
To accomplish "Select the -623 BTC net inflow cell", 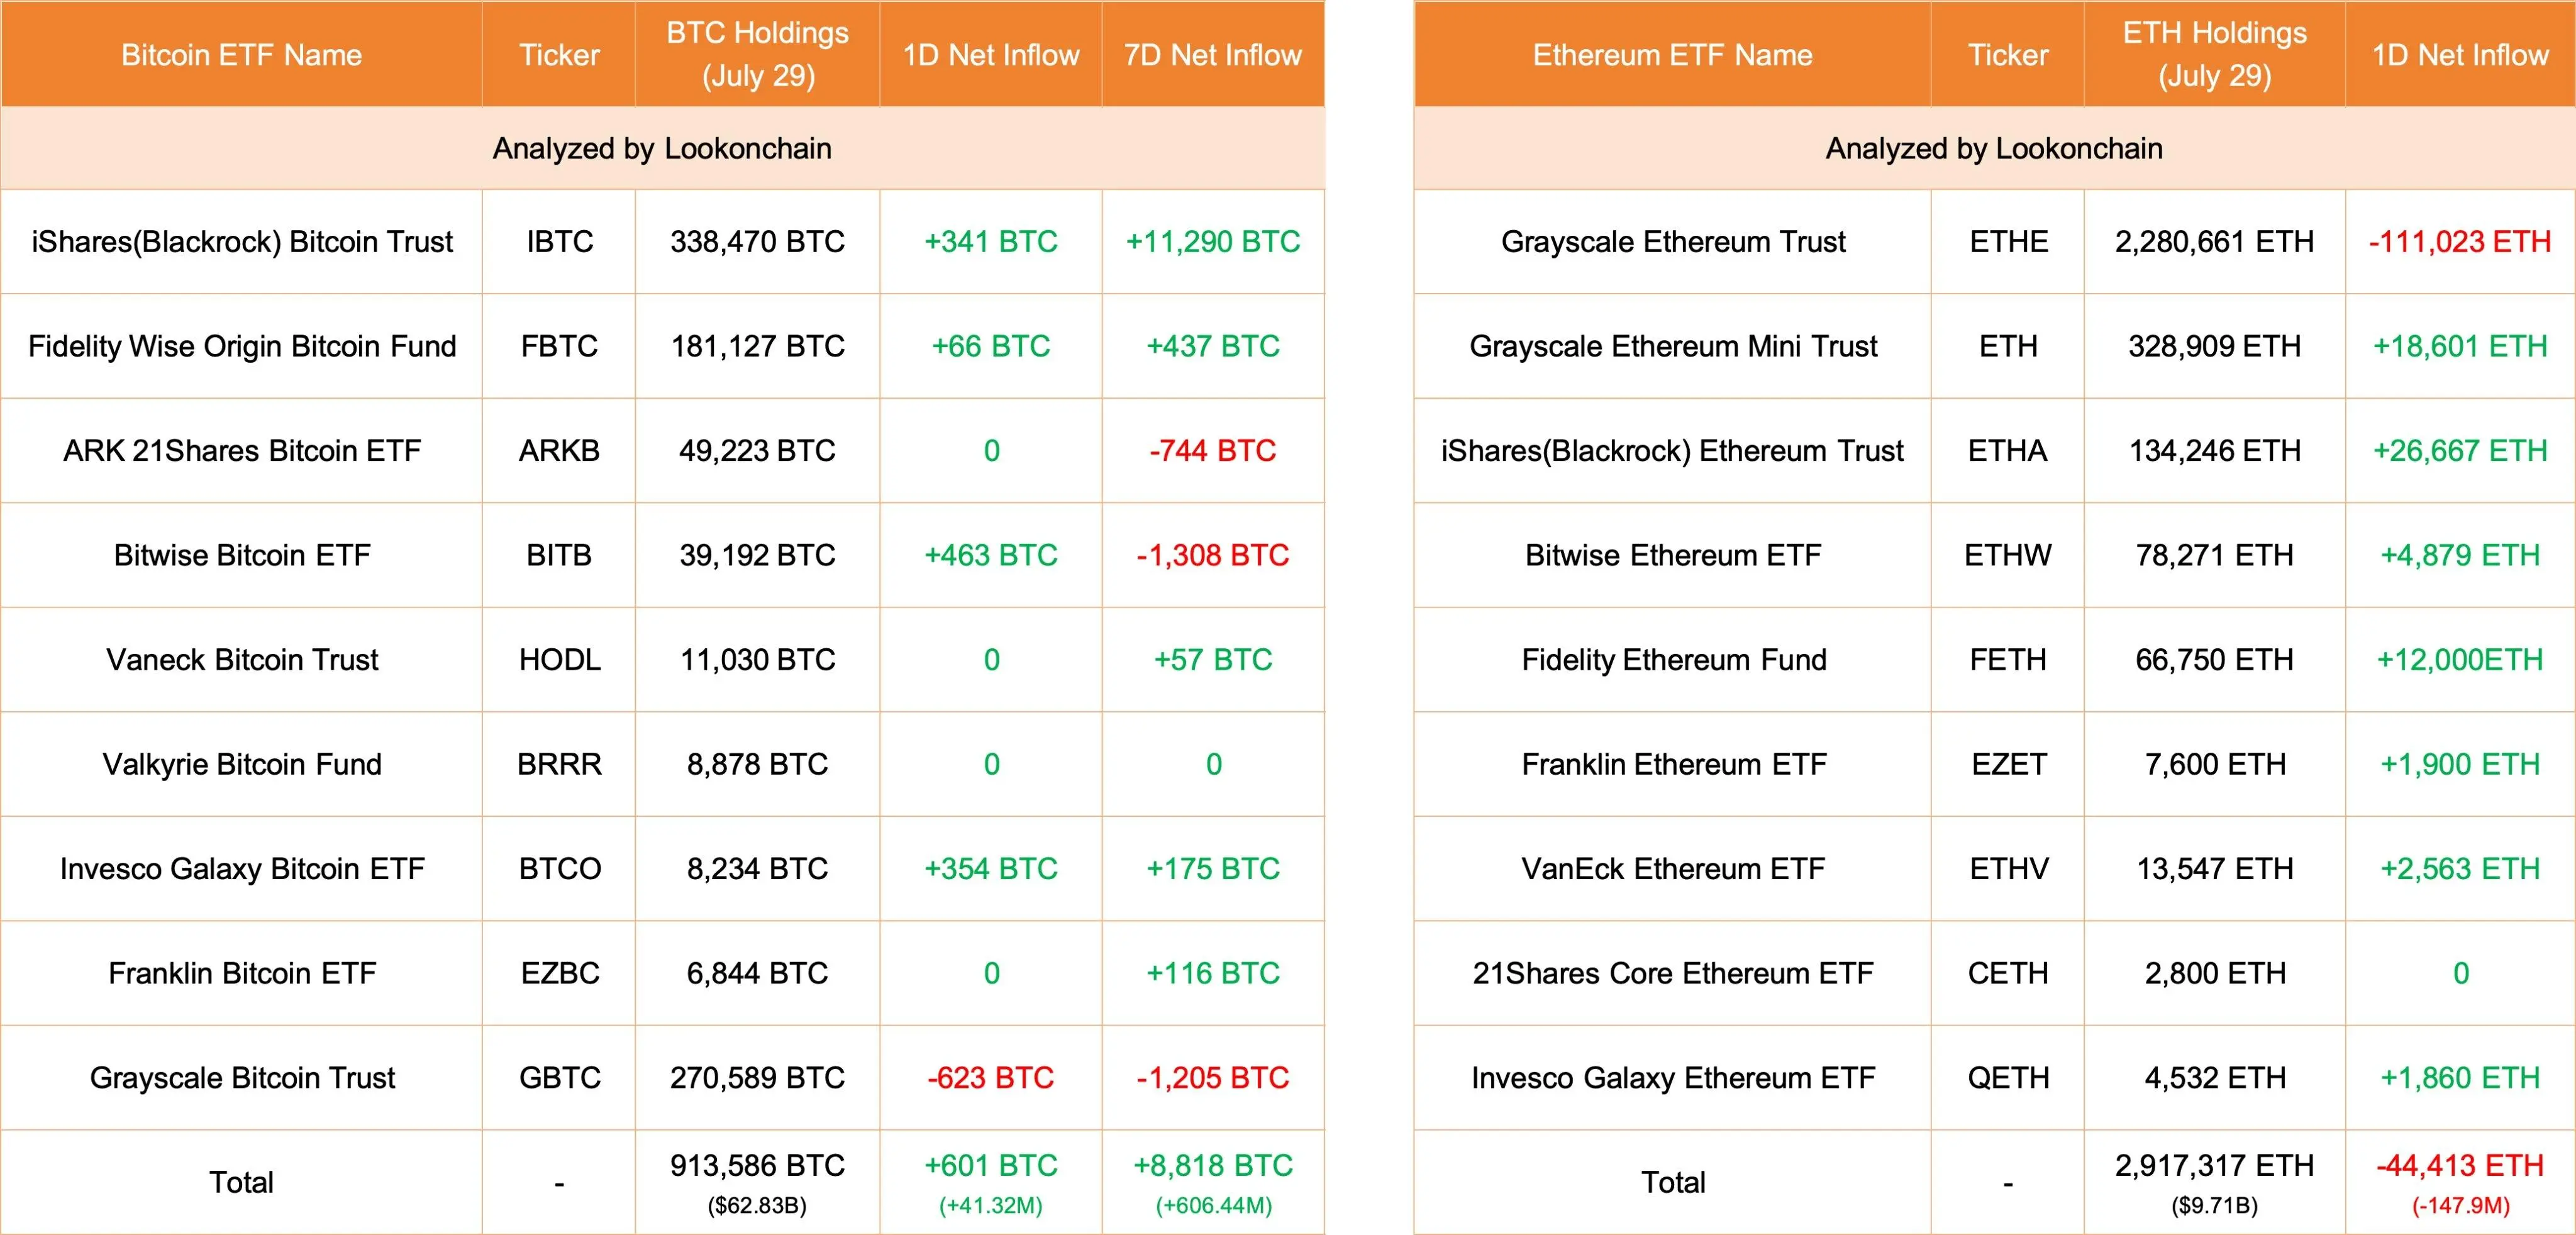I will point(990,1078).
